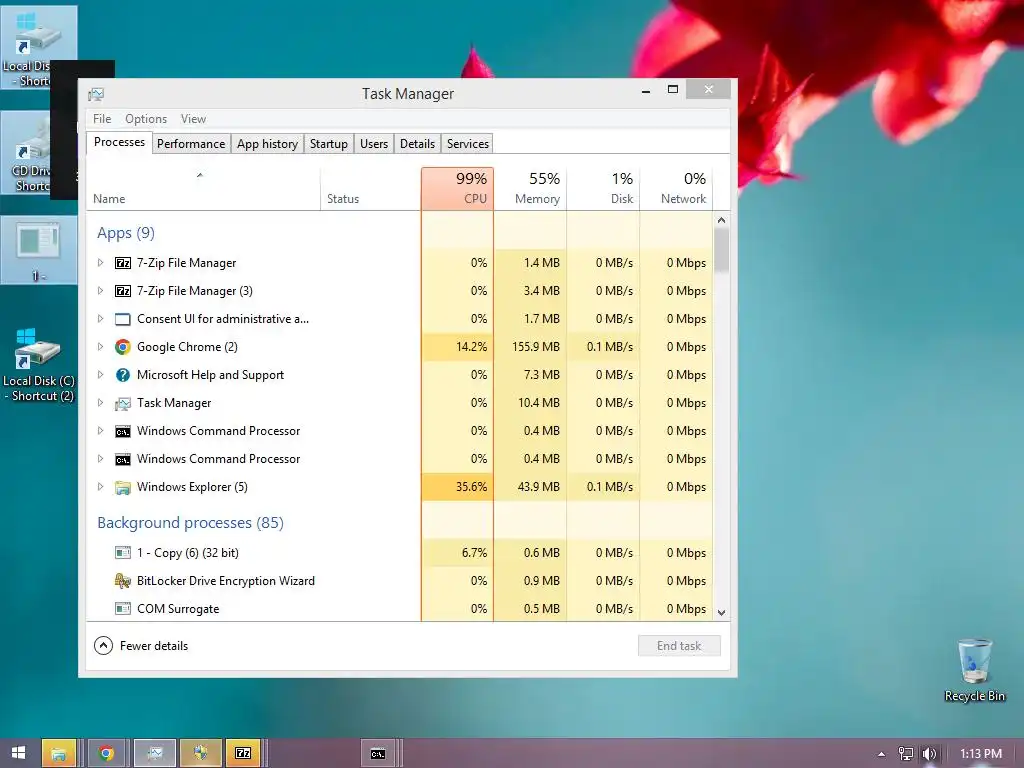Click the 14.2% CPU value
The width and height of the screenshot is (1024, 768).
point(472,347)
